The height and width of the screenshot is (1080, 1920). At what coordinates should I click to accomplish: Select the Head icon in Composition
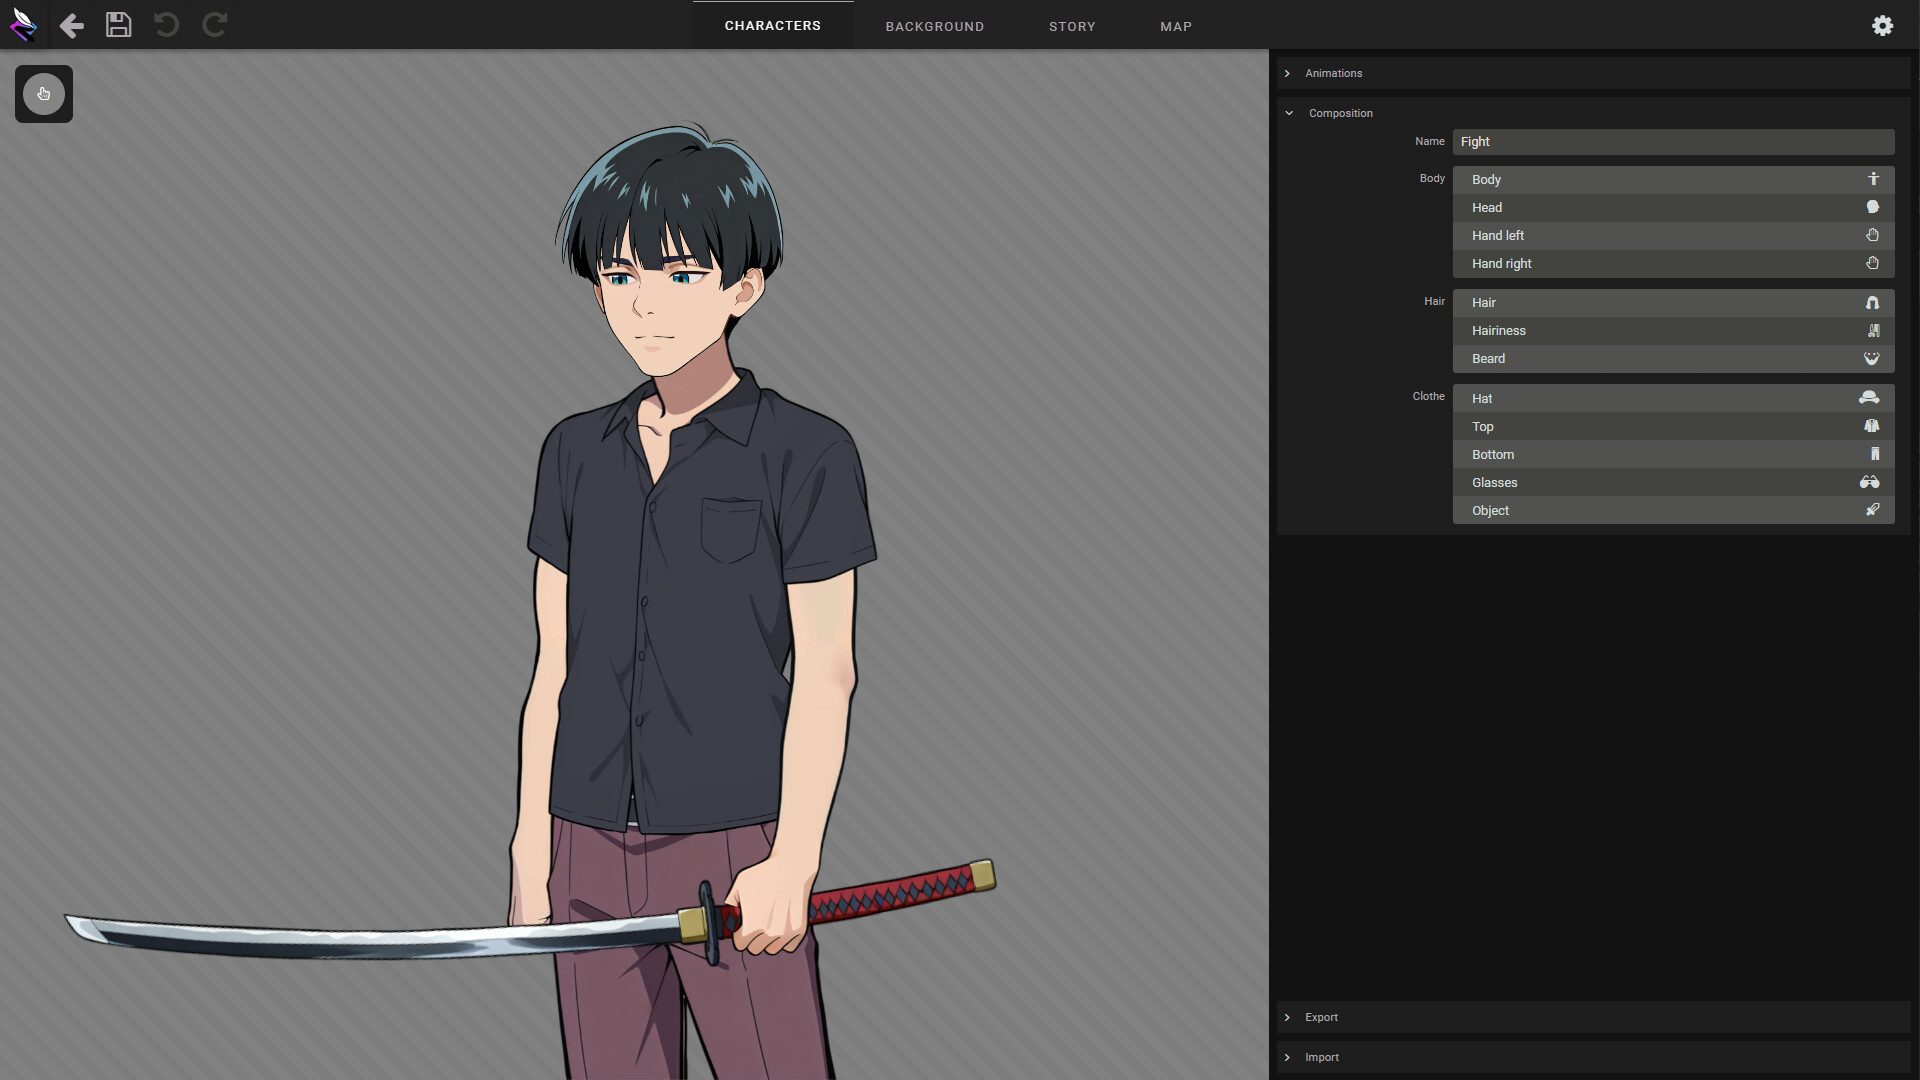click(1872, 207)
